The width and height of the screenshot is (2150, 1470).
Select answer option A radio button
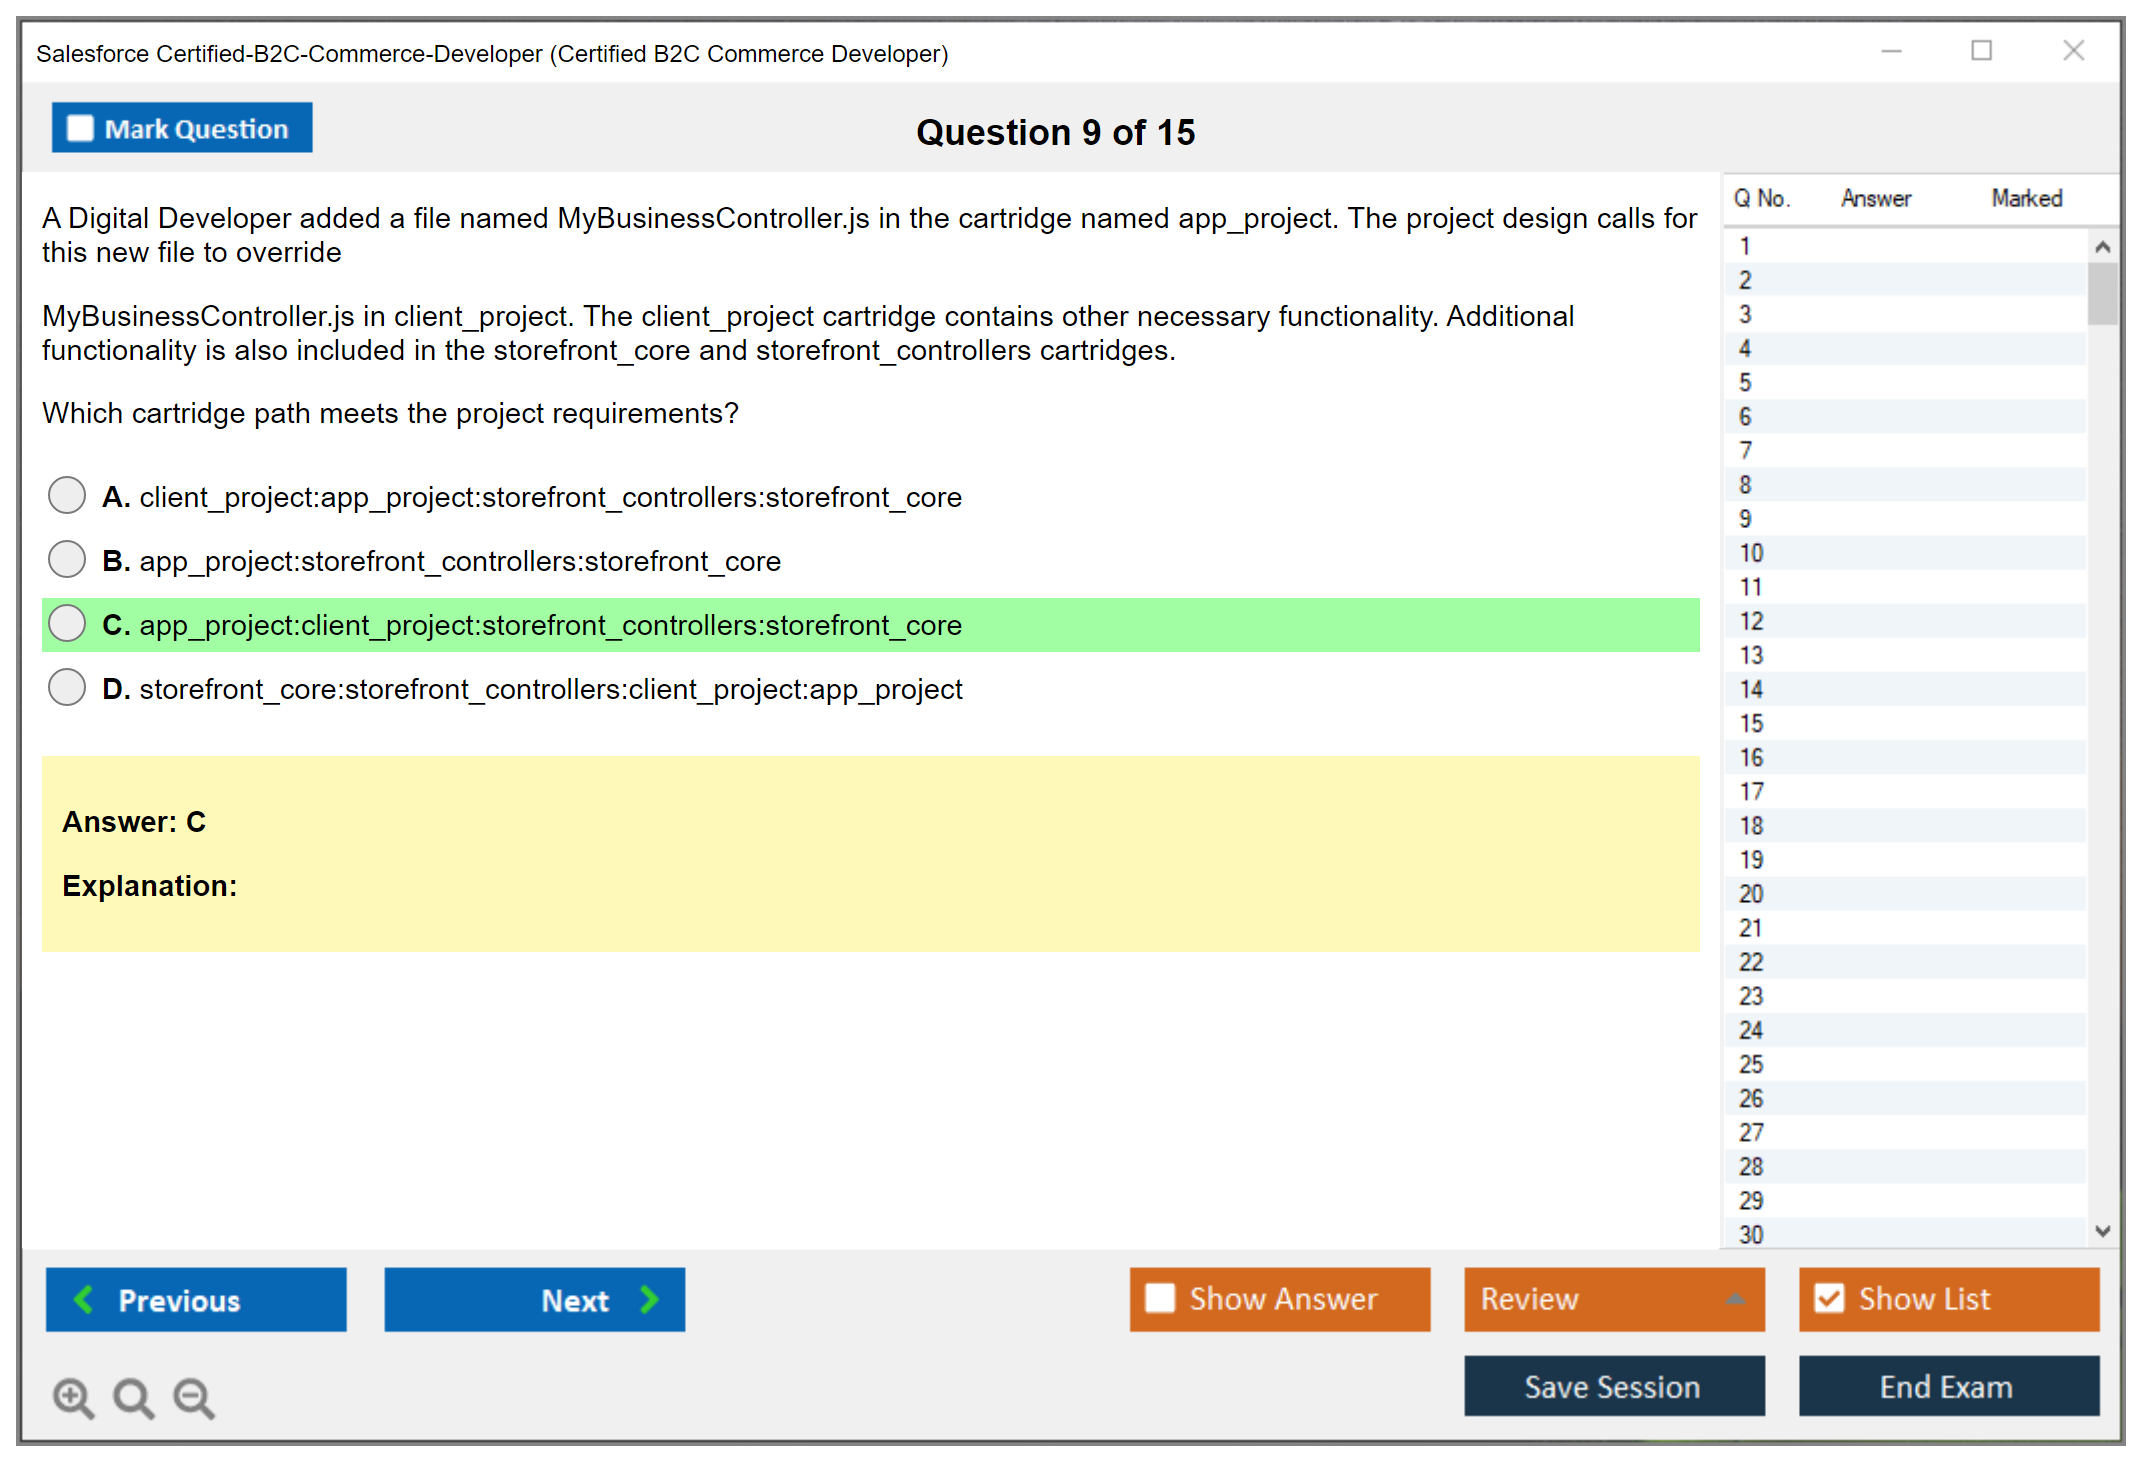tap(67, 495)
